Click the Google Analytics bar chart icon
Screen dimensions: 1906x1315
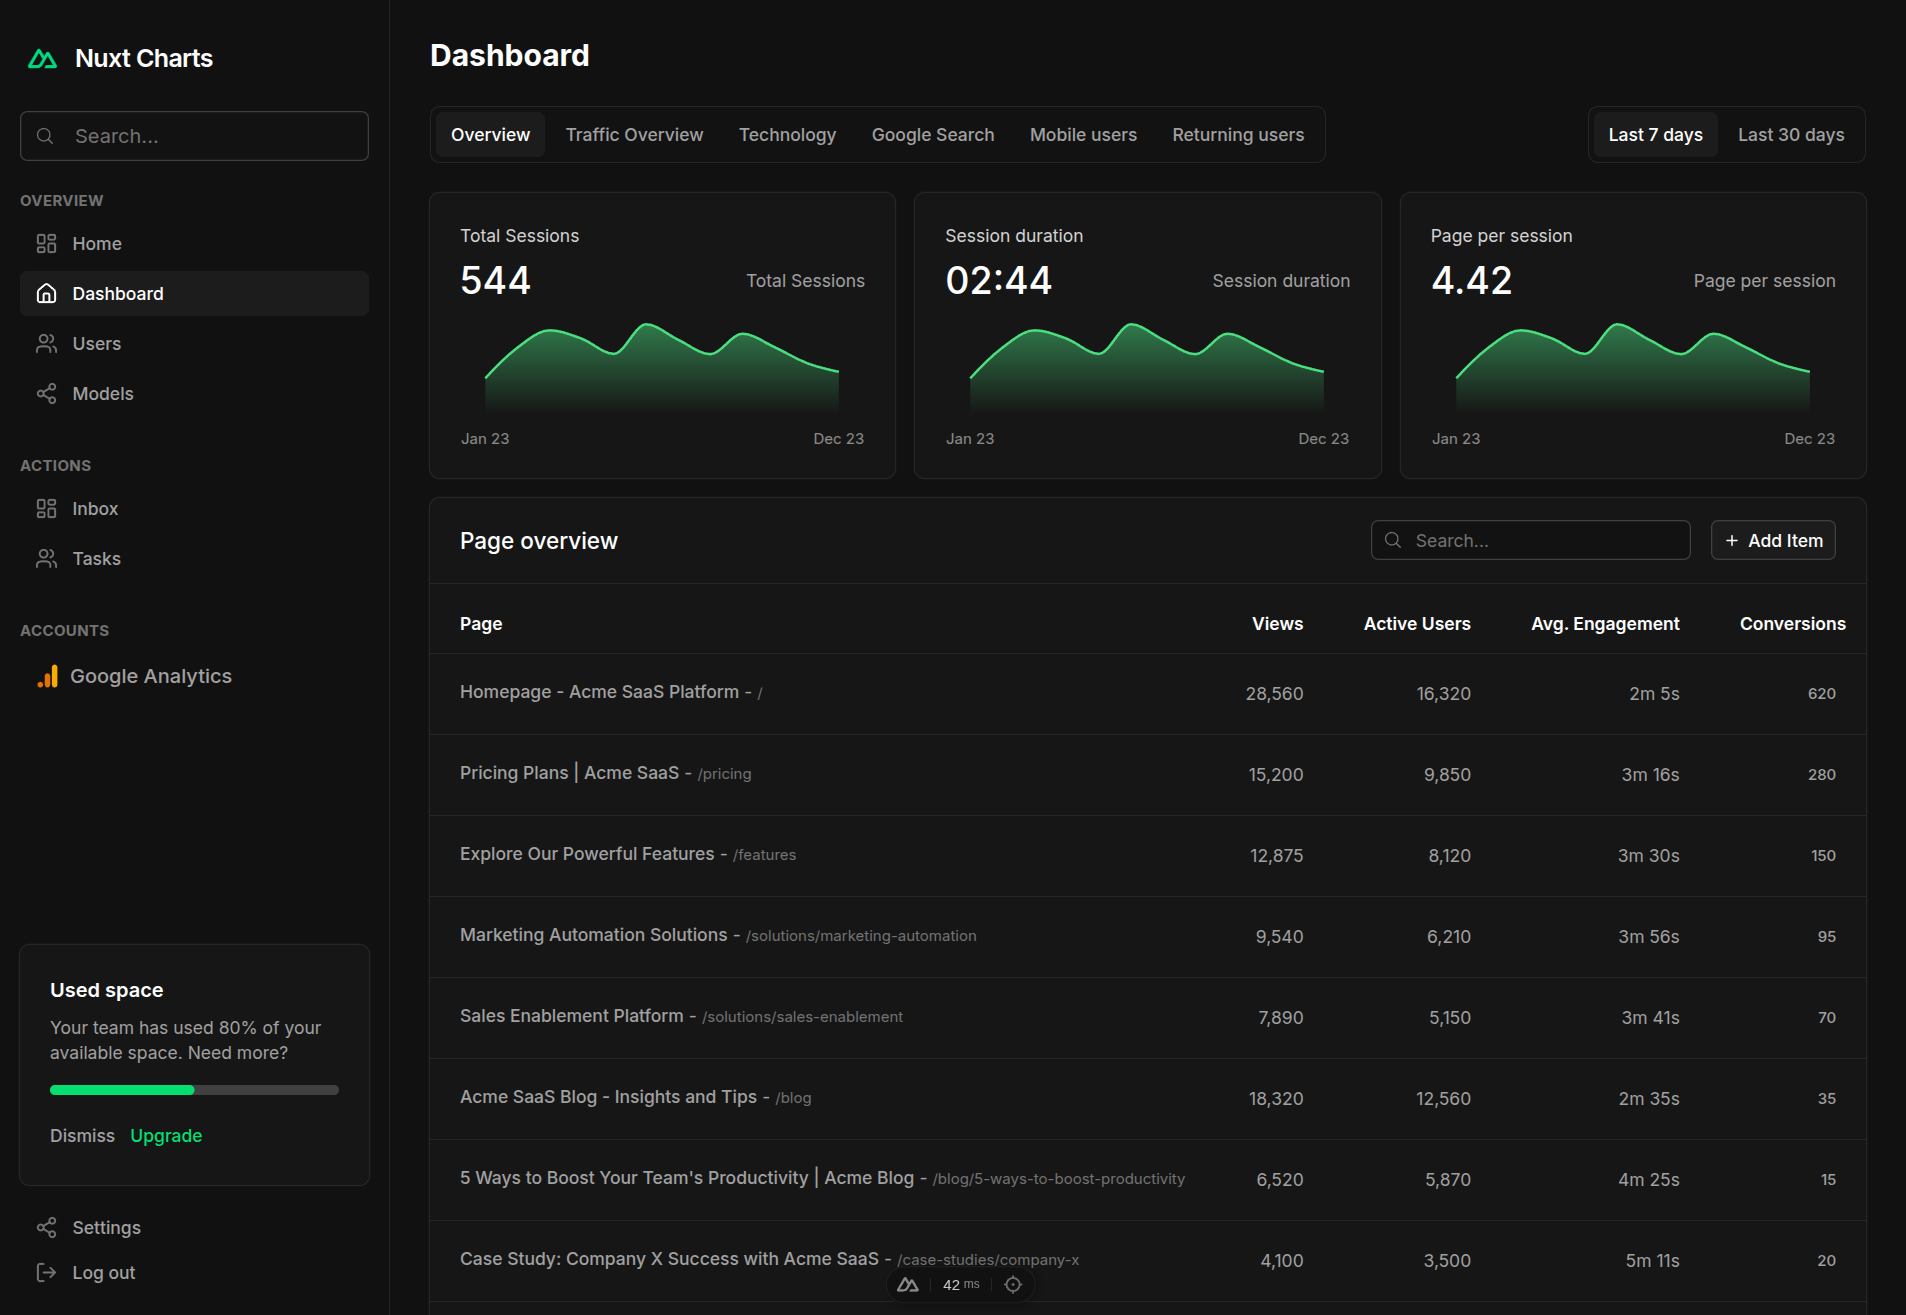[47, 677]
